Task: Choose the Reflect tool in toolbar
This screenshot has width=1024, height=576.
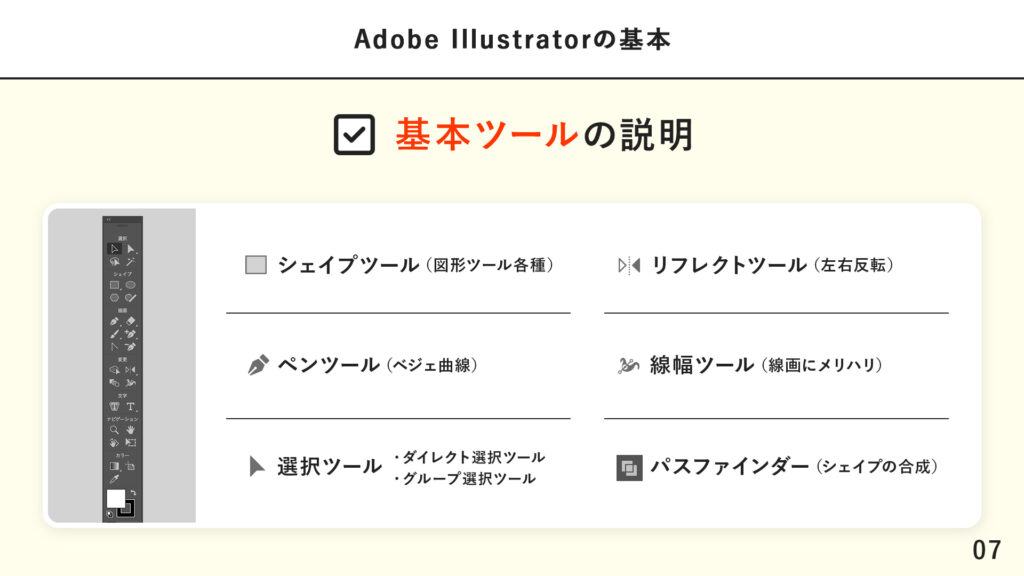Action: point(131,369)
